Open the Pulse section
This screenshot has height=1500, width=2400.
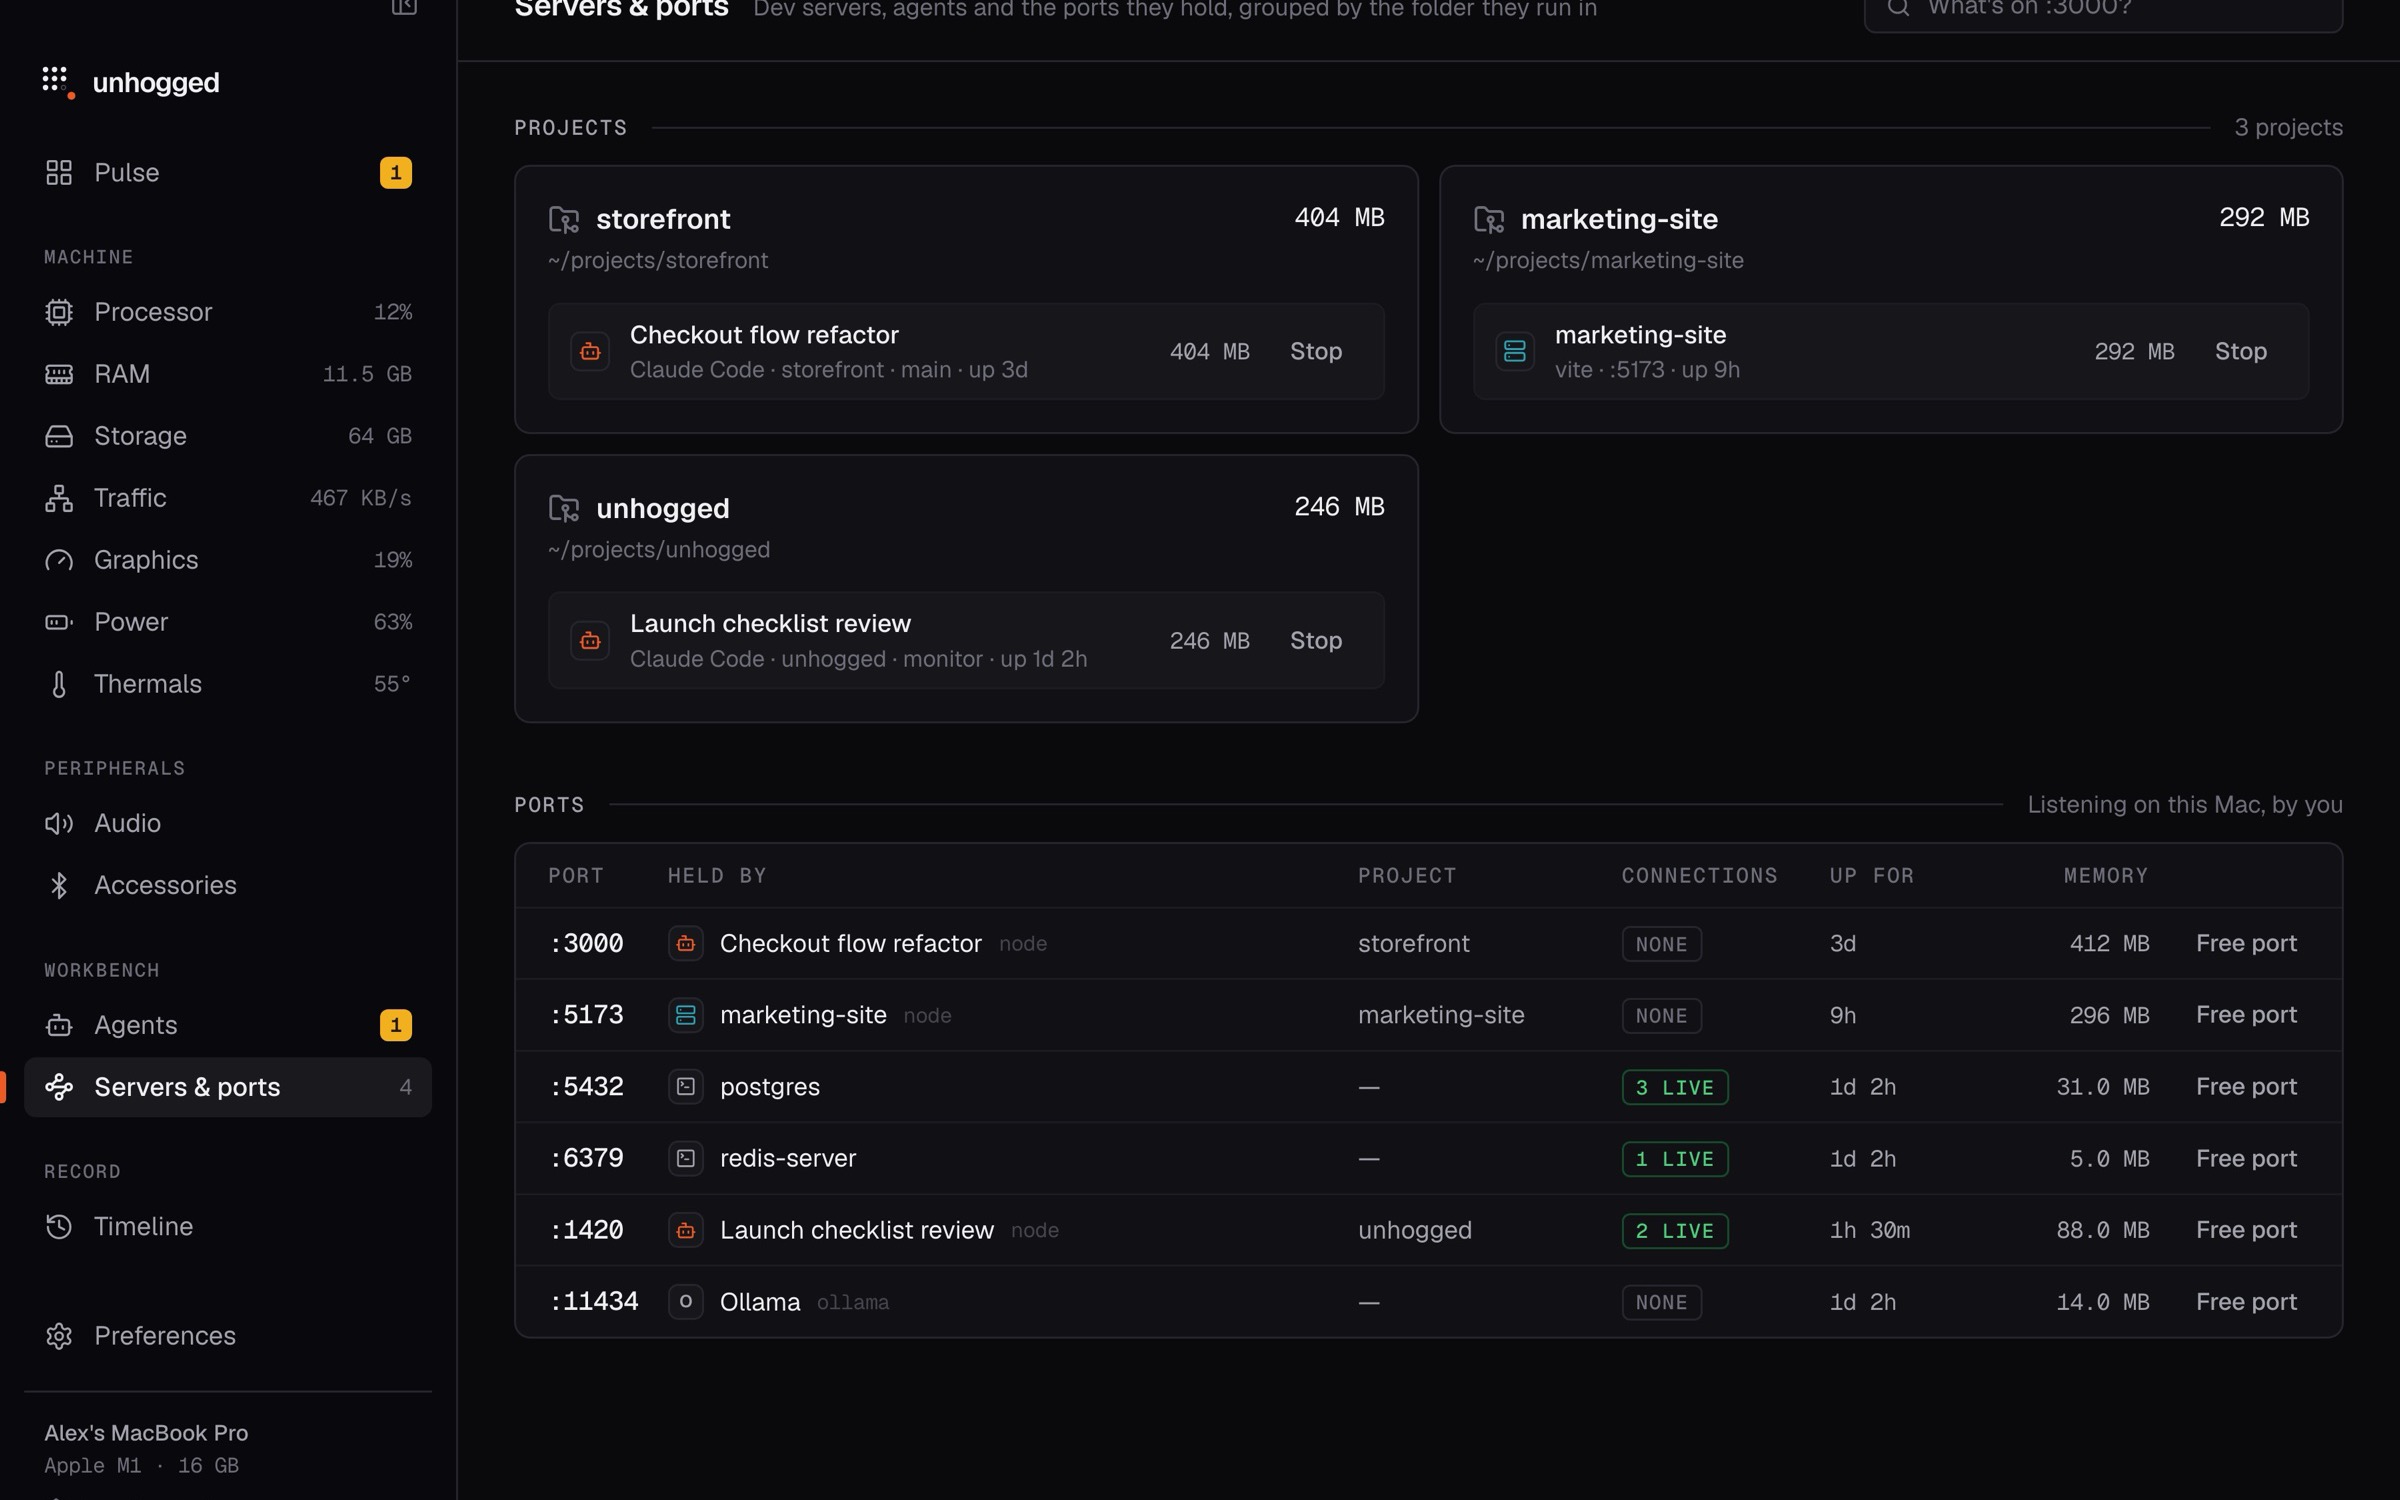pos(228,172)
